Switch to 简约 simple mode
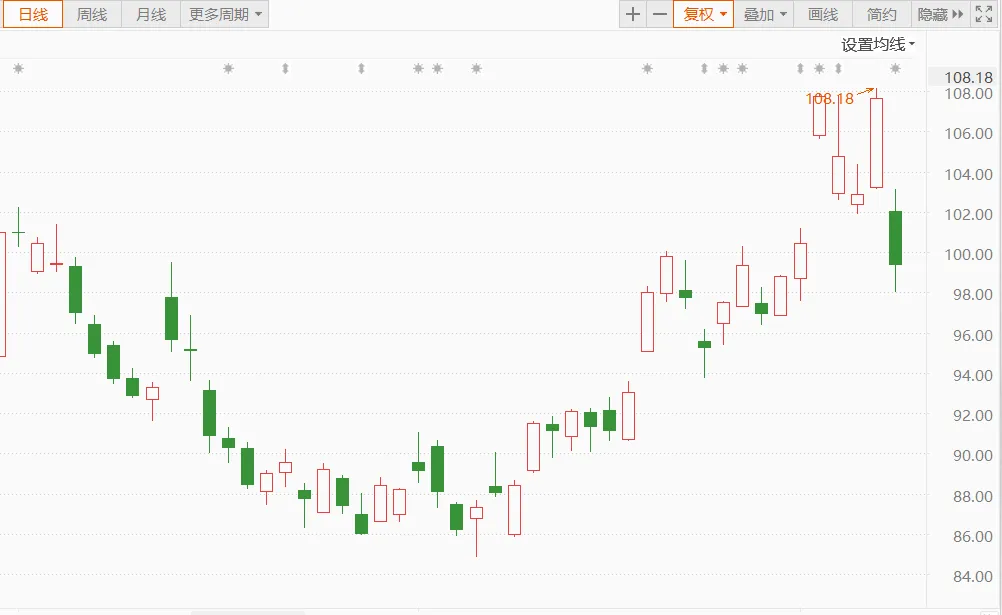This screenshot has height=615, width=1002. [882, 14]
